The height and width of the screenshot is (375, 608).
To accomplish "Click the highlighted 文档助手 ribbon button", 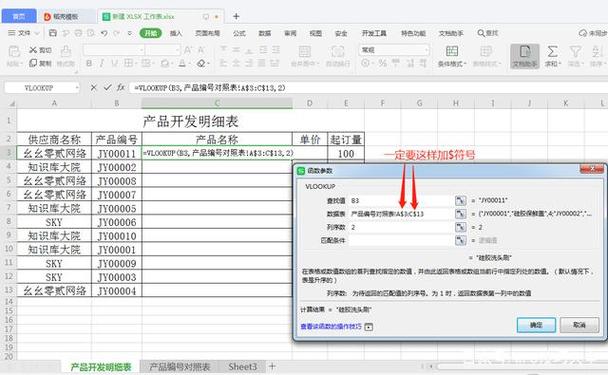I will pos(525,56).
